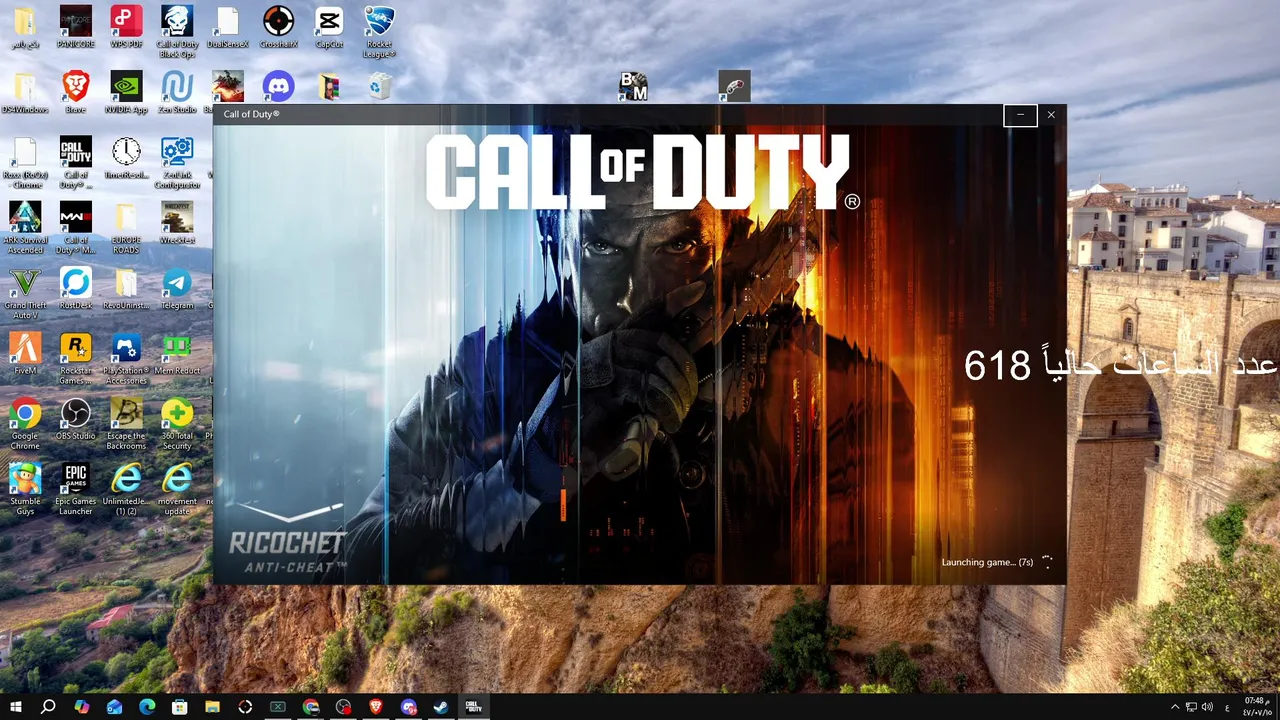Open the ZenLink Configurator desktop icon
This screenshot has width=1280, height=720.
(177, 162)
